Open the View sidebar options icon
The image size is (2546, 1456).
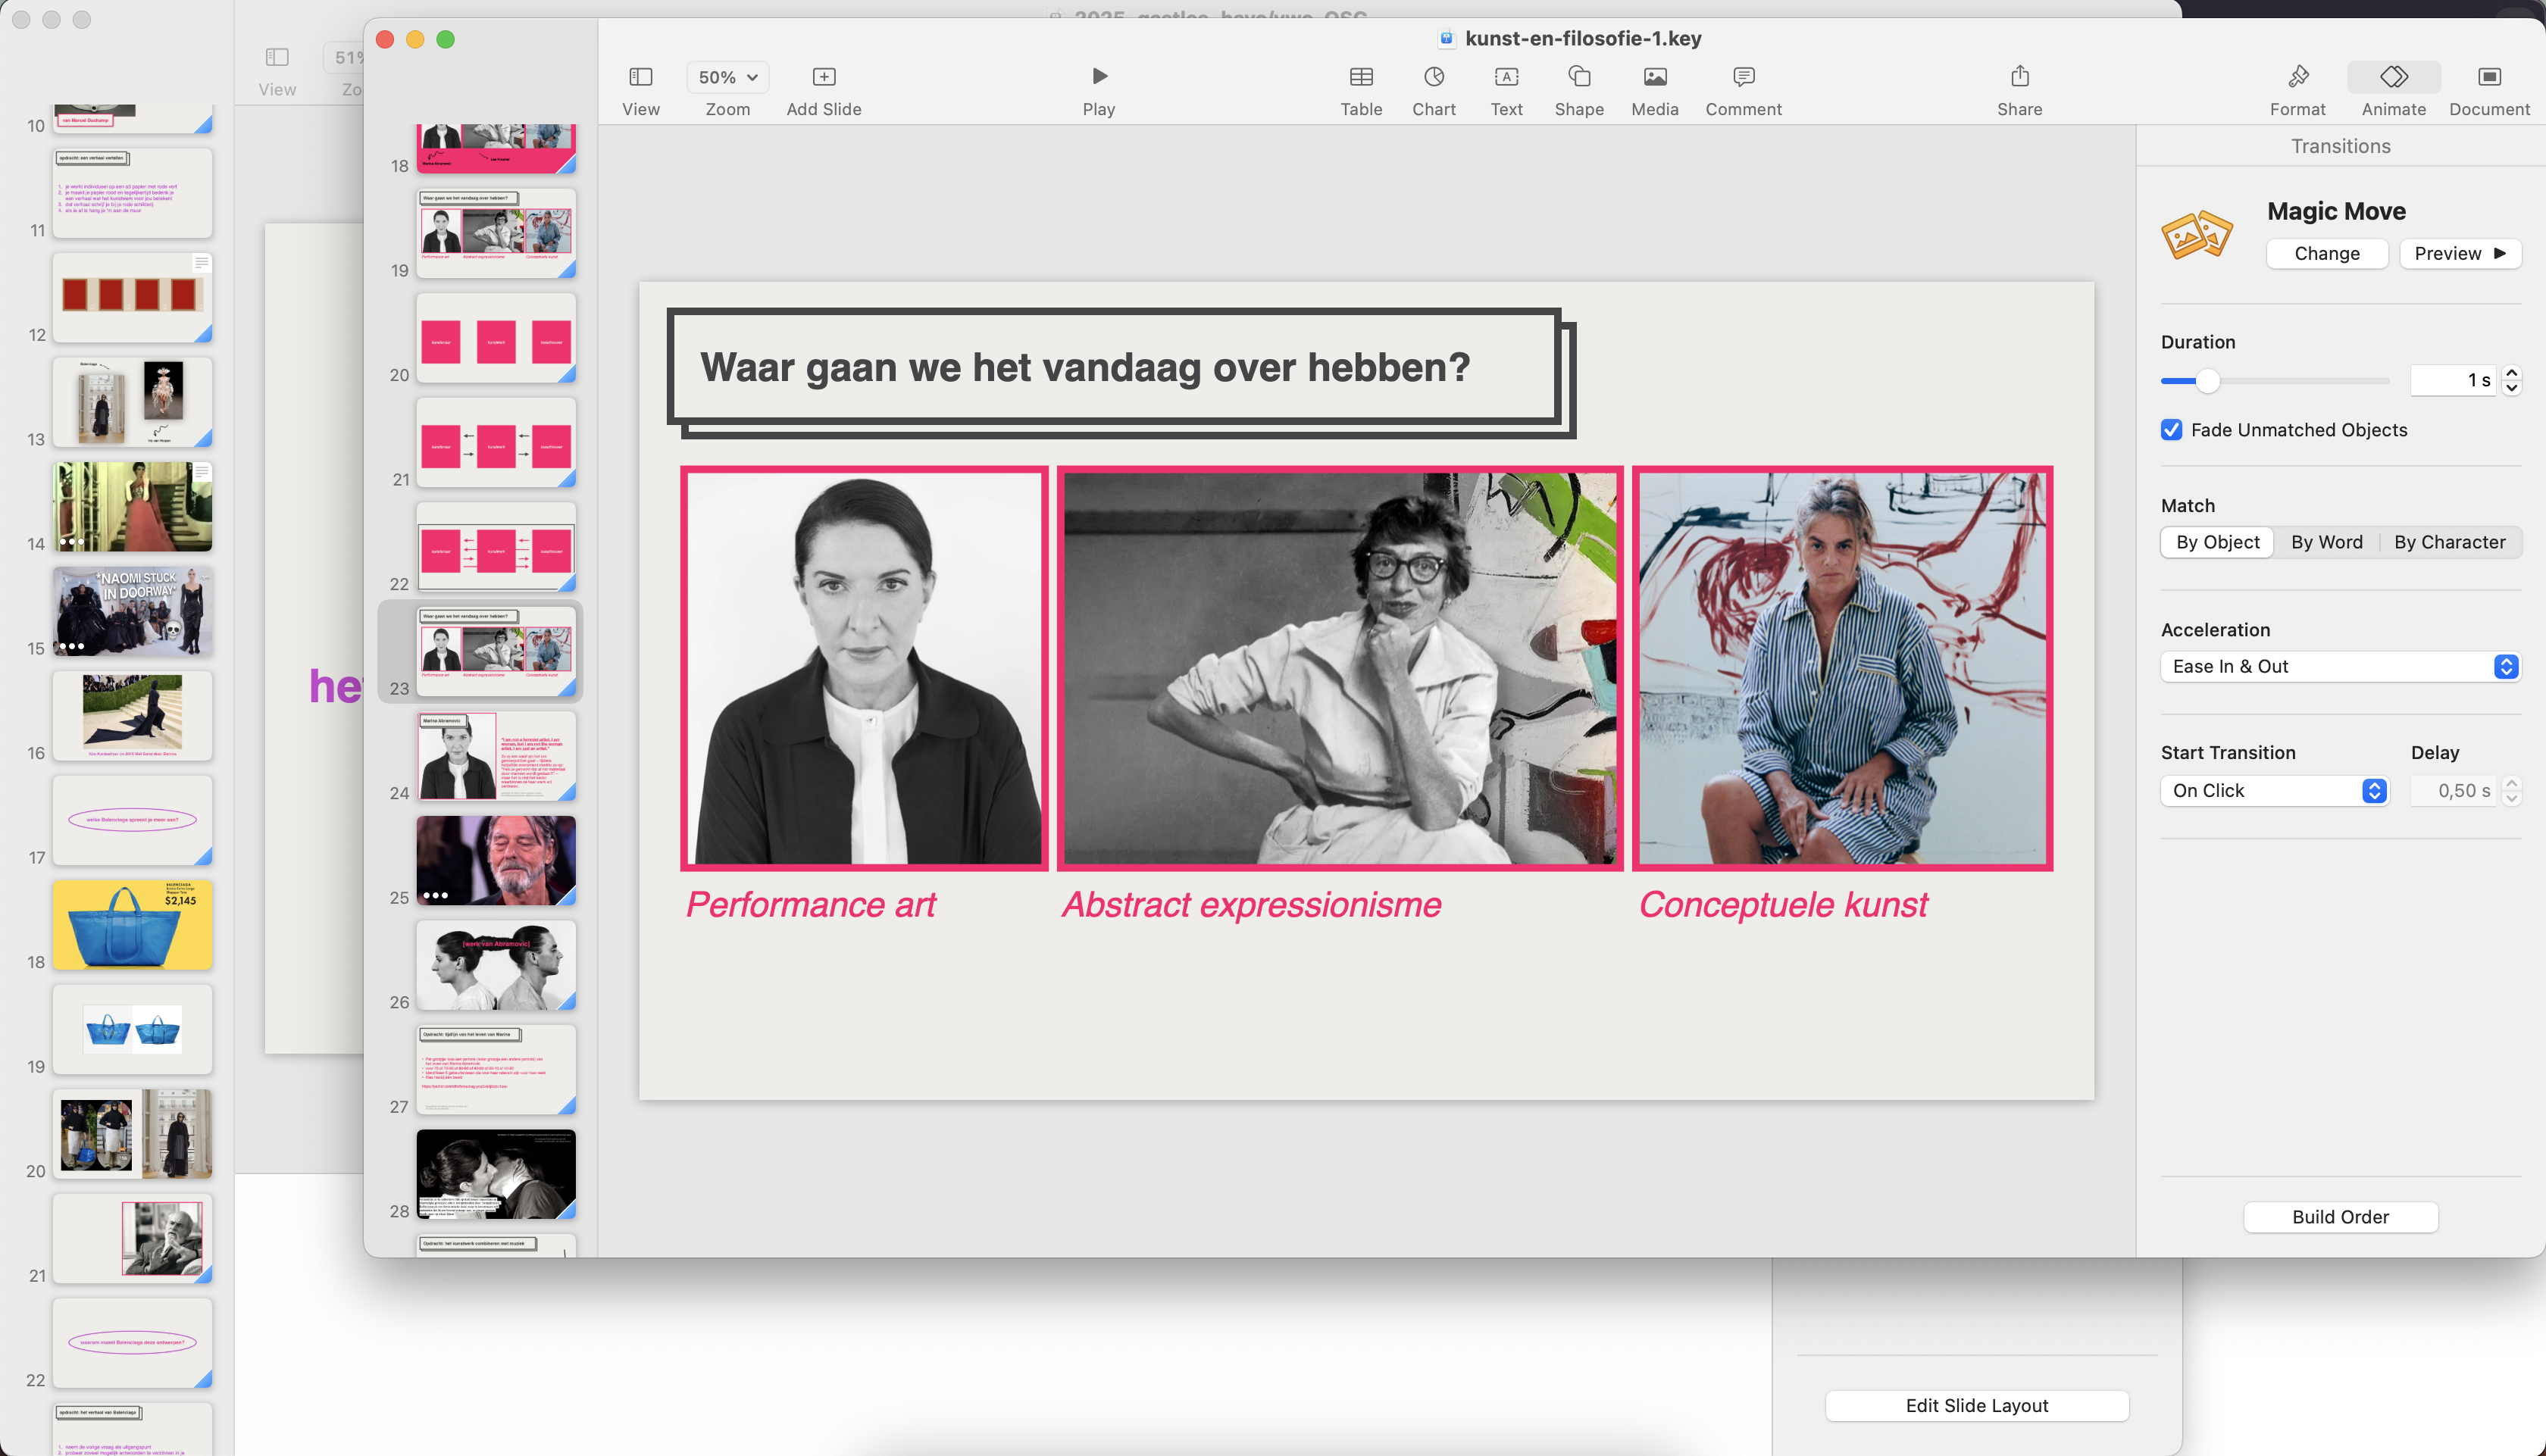(x=640, y=77)
